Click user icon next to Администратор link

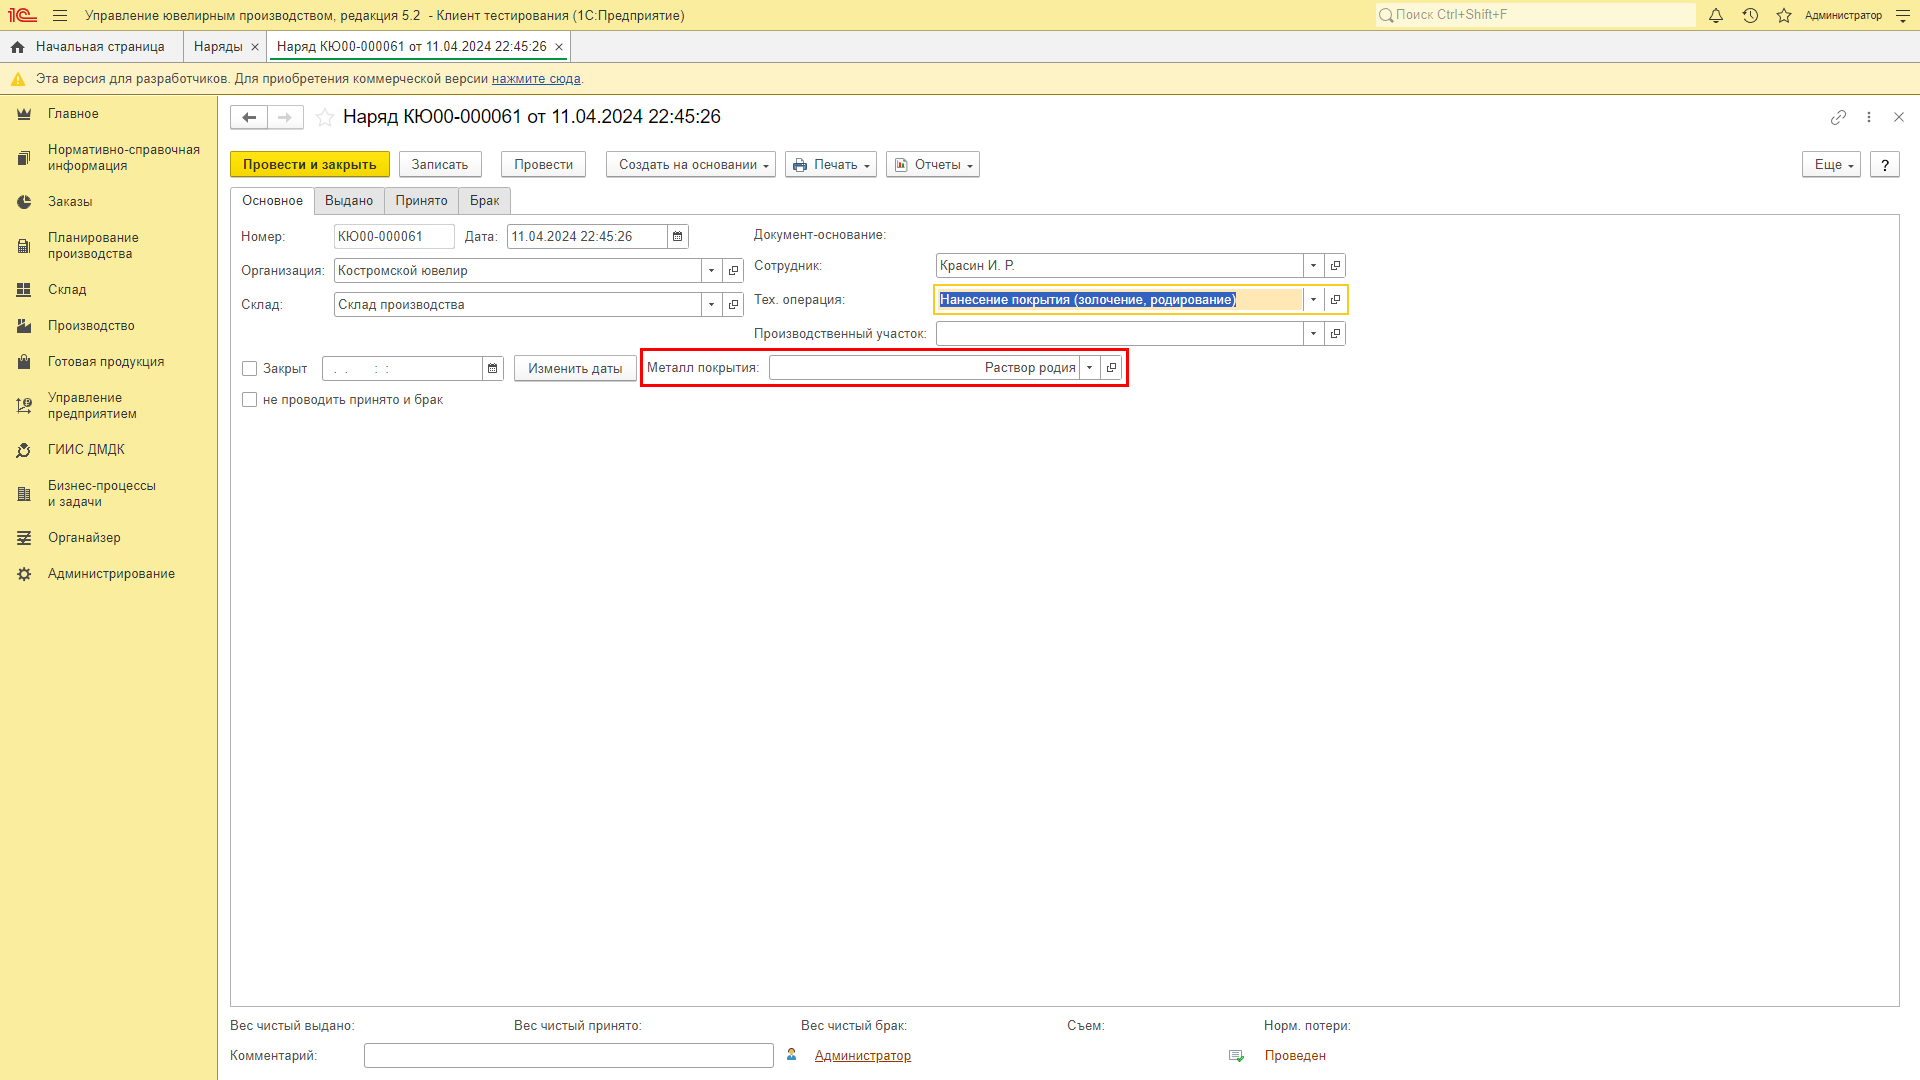[792, 1055]
